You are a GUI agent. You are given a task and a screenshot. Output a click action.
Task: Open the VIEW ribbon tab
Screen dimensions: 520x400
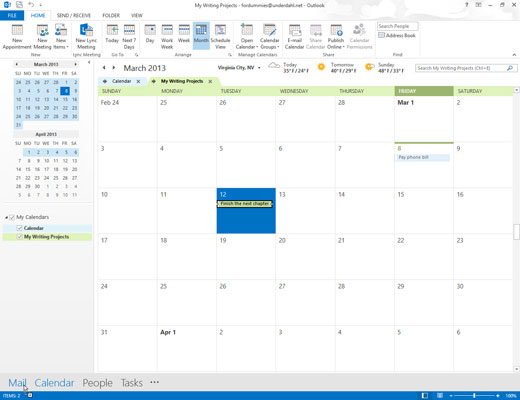[x=137, y=15]
